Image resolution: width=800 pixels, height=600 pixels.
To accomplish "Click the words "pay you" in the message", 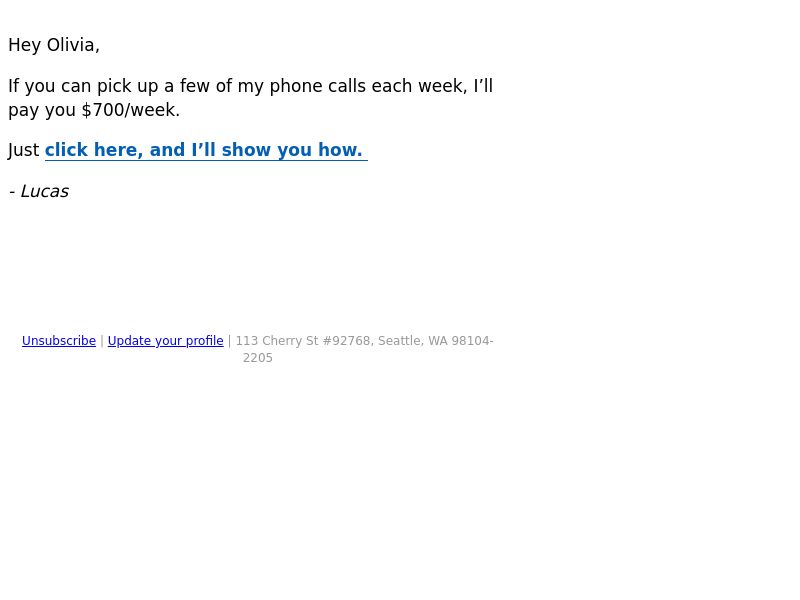I will [42, 110].
